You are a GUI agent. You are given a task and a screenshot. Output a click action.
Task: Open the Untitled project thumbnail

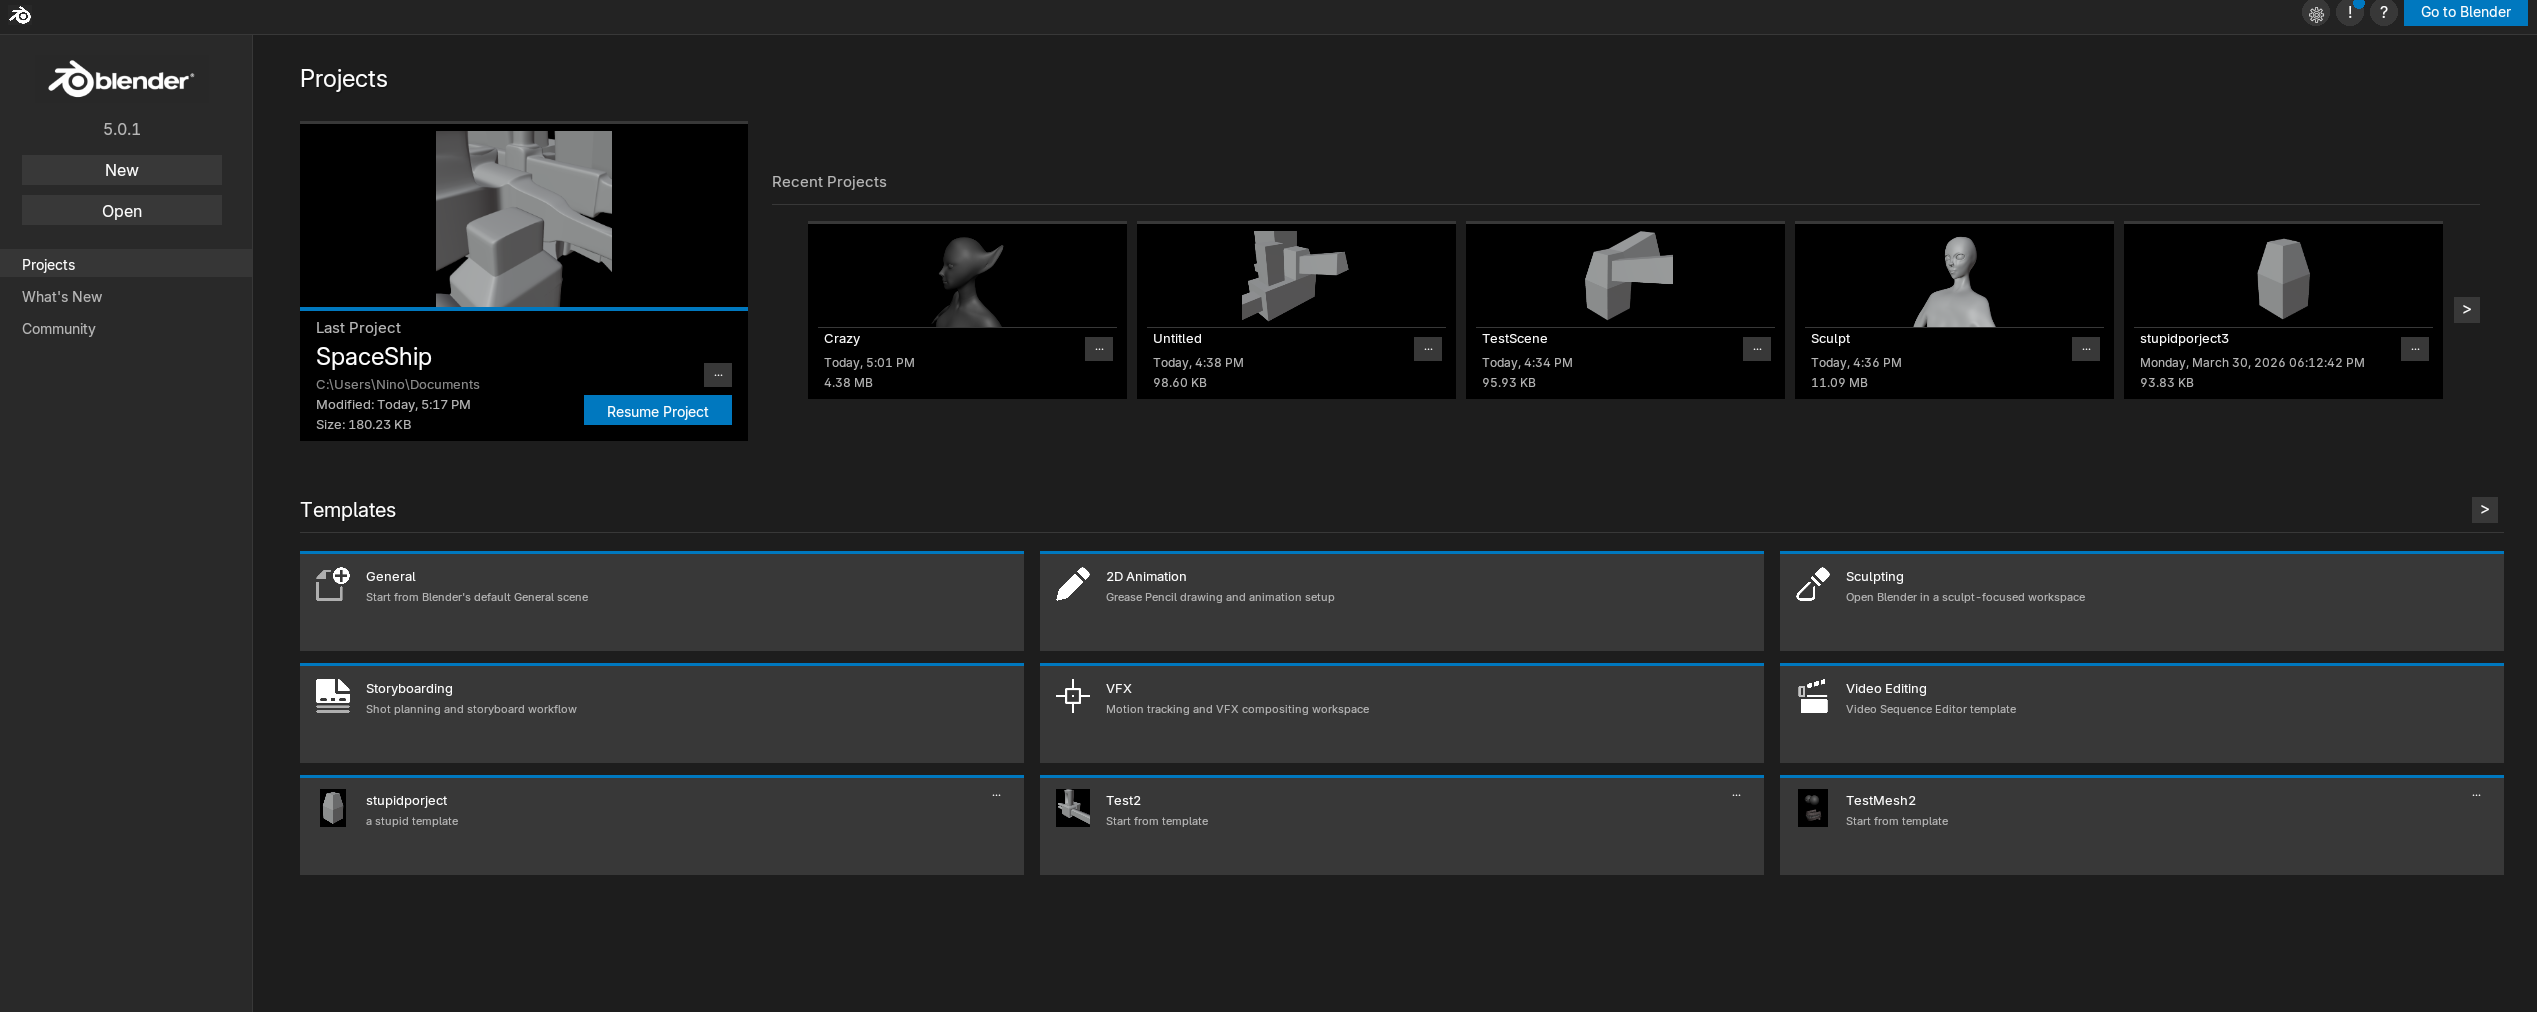tap(1296, 276)
